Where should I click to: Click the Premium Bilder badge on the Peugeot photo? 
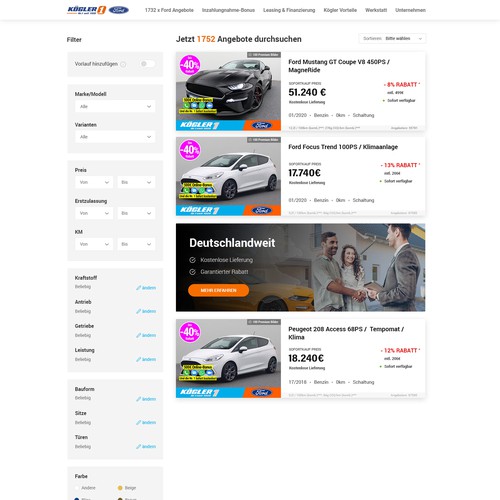(x=264, y=322)
